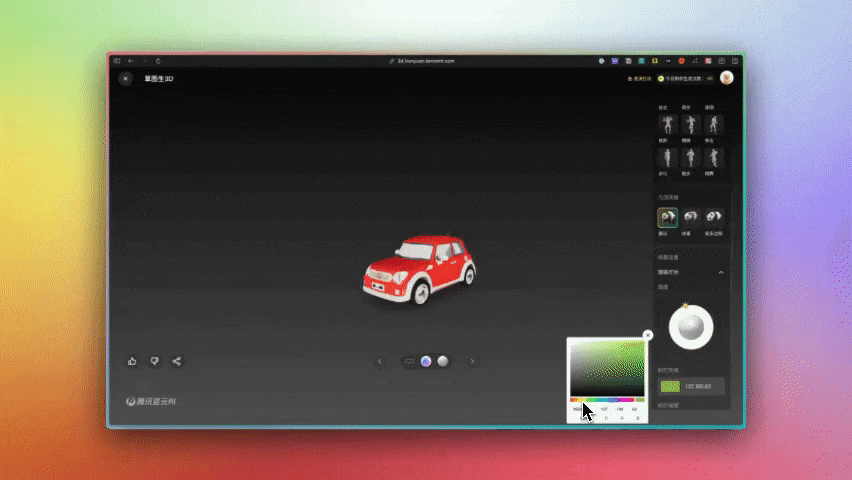Click the thumbs-down dislike icon
The image size is (852, 480).
(154, 361)
